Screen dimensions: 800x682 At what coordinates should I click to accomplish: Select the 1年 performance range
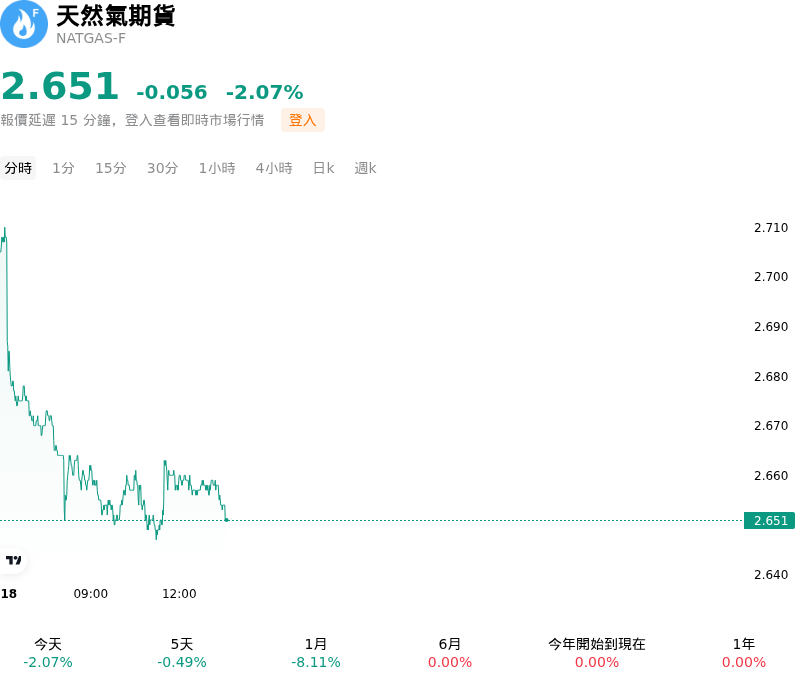tap(743, 653)
